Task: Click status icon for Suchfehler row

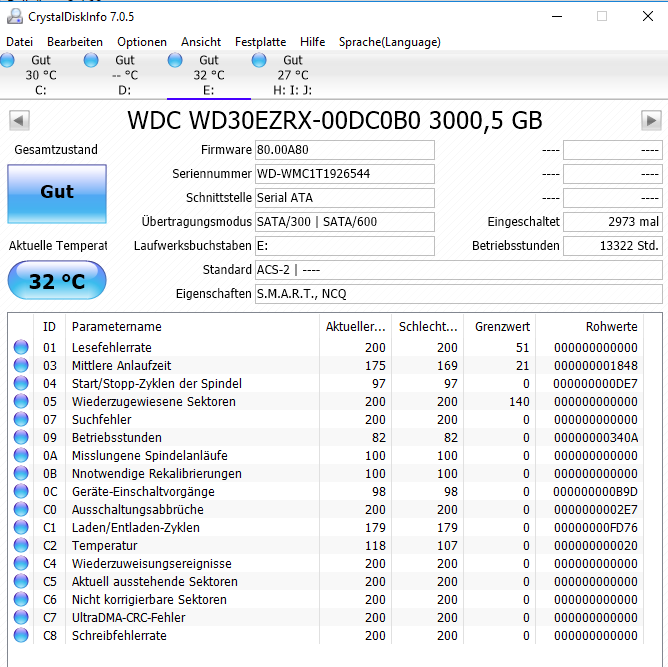Action: 21,419
